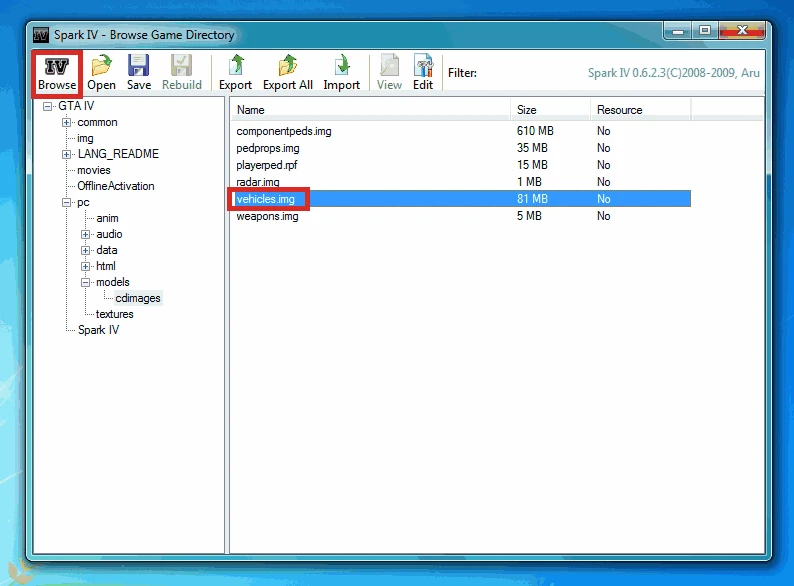The height and width of the screenshot is (586, 794).
Task: Select the common folder label
Action: (97, 123)
